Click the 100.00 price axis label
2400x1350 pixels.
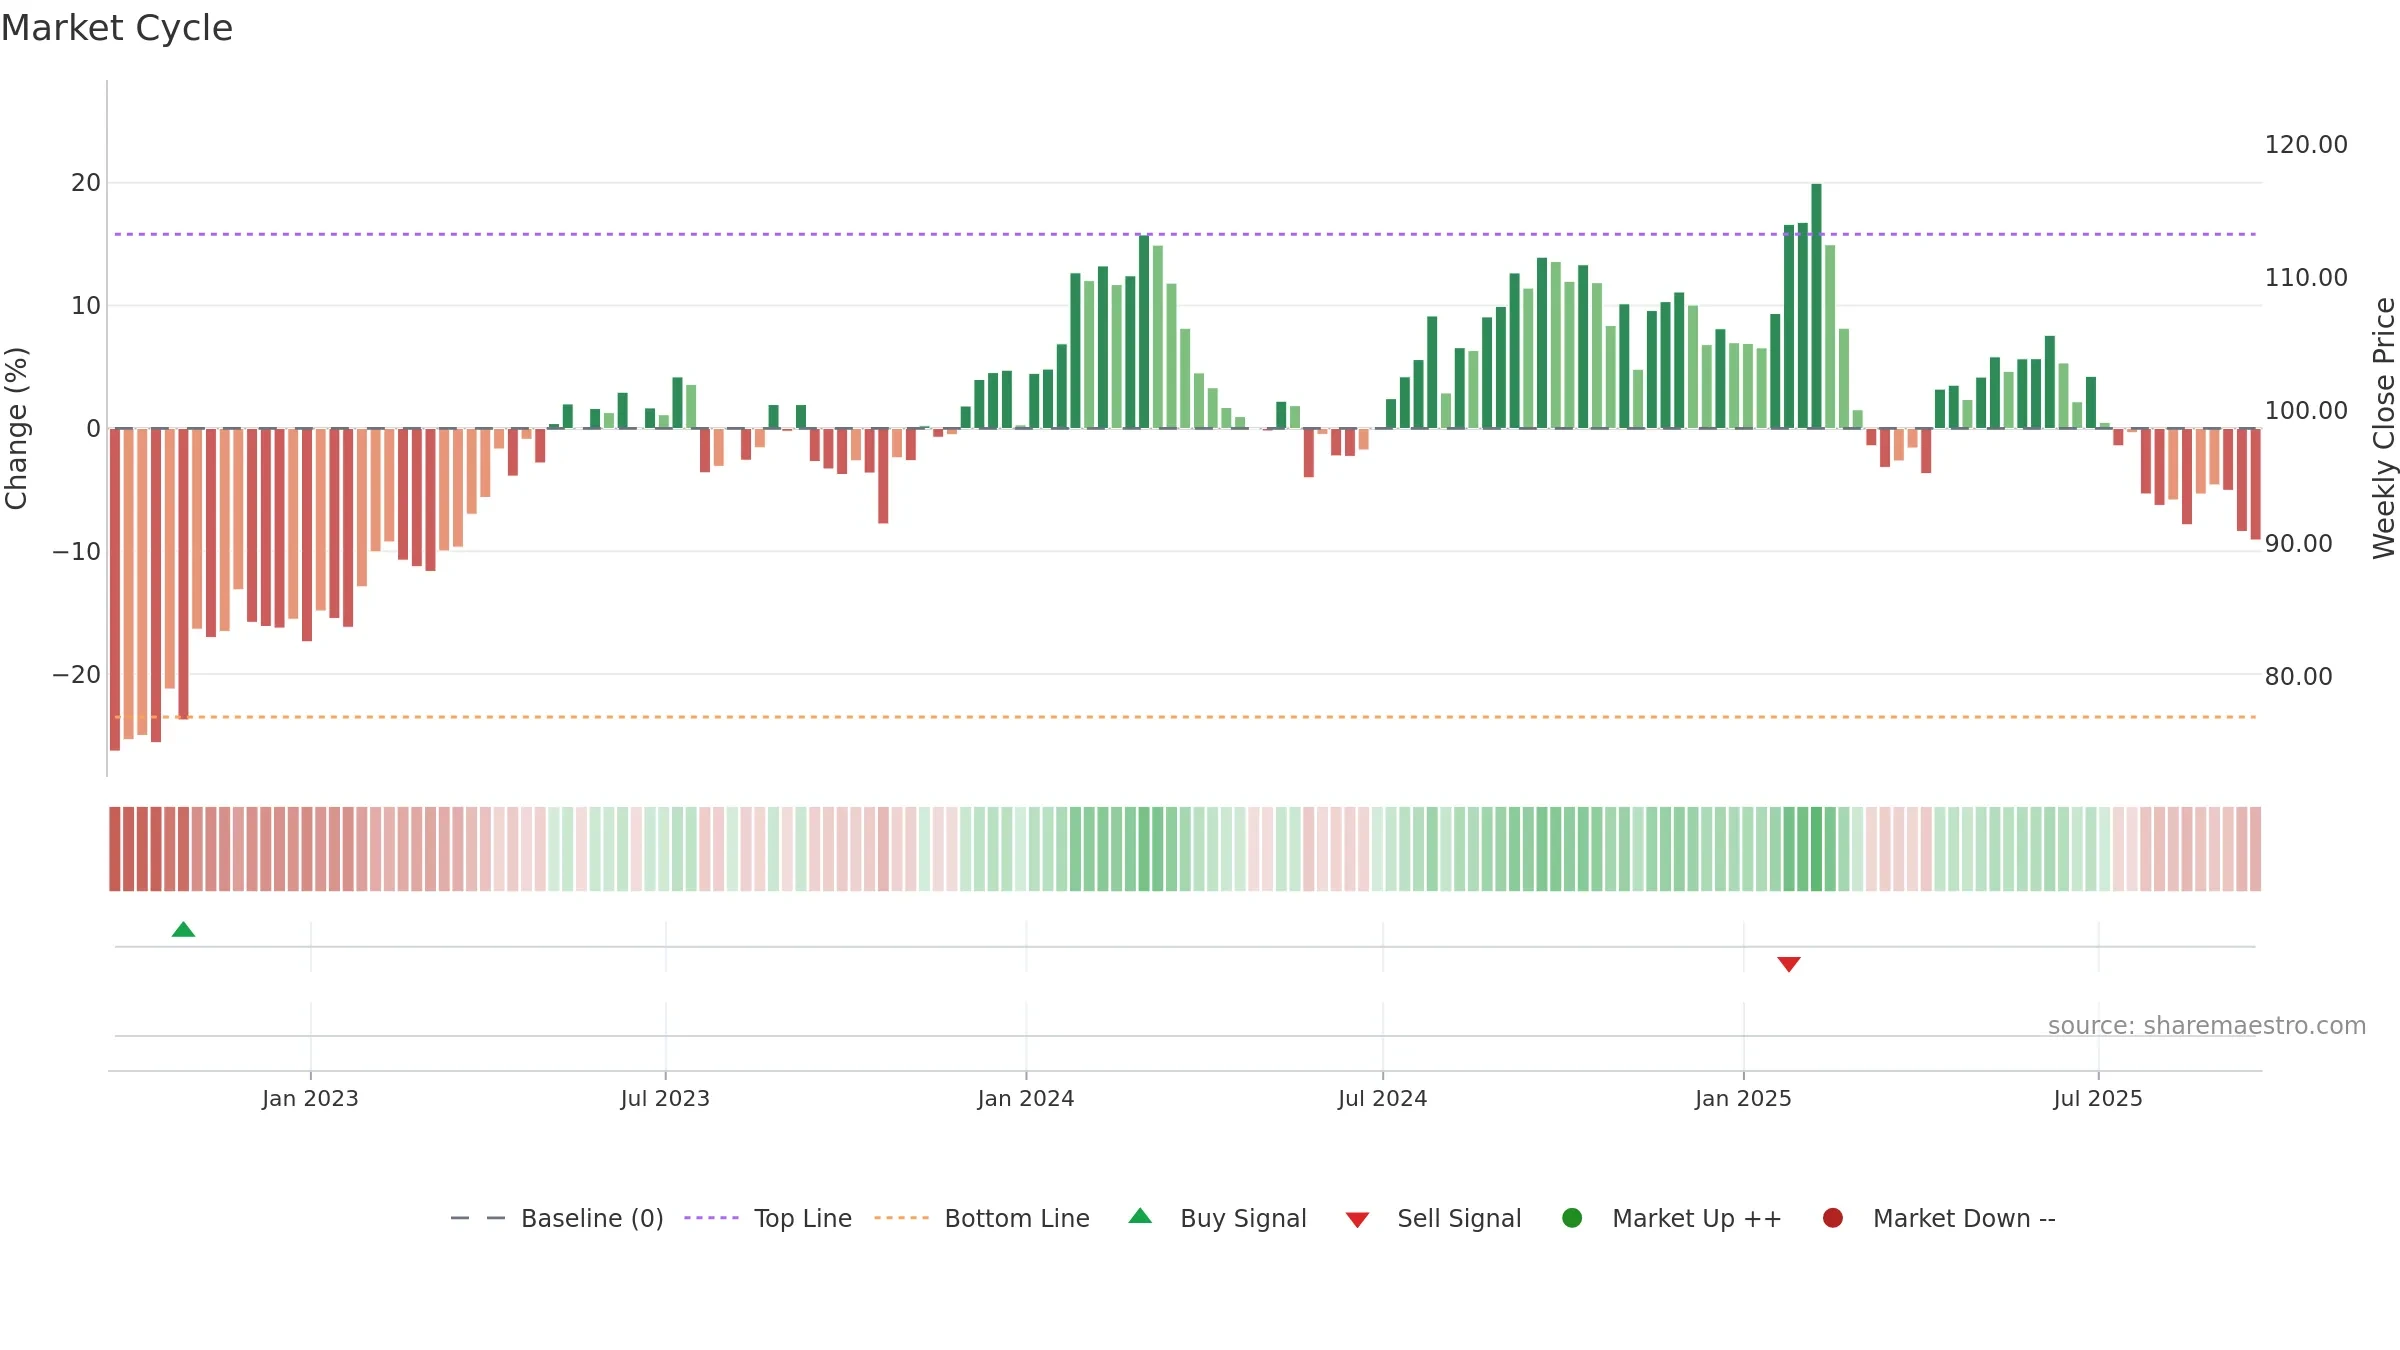[2306, 411]
